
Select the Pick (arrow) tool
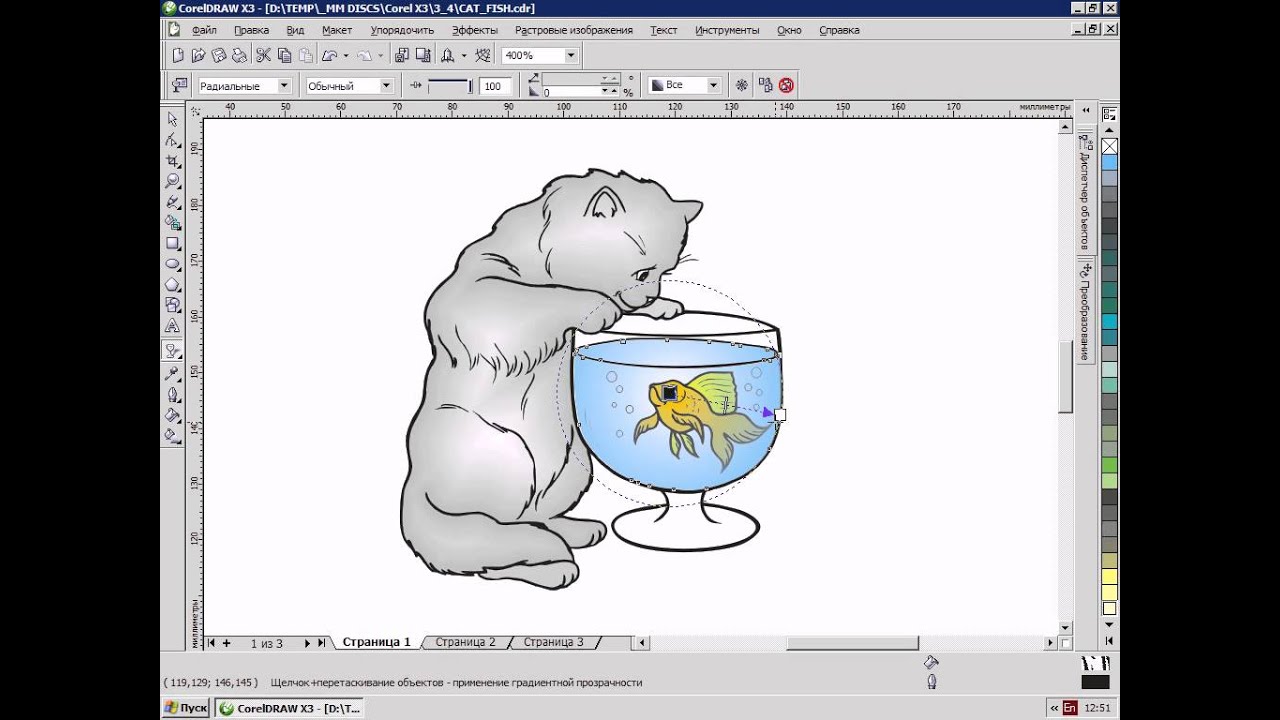[172, 118]
